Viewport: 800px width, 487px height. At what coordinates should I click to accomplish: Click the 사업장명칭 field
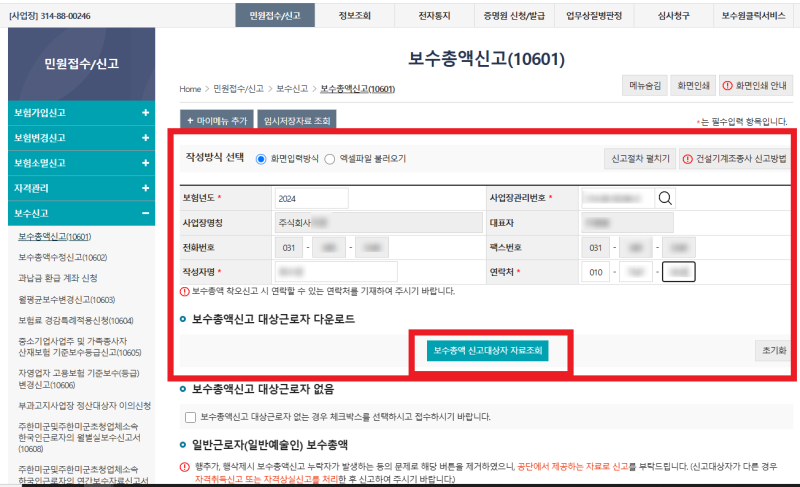(x=379, y=223)
